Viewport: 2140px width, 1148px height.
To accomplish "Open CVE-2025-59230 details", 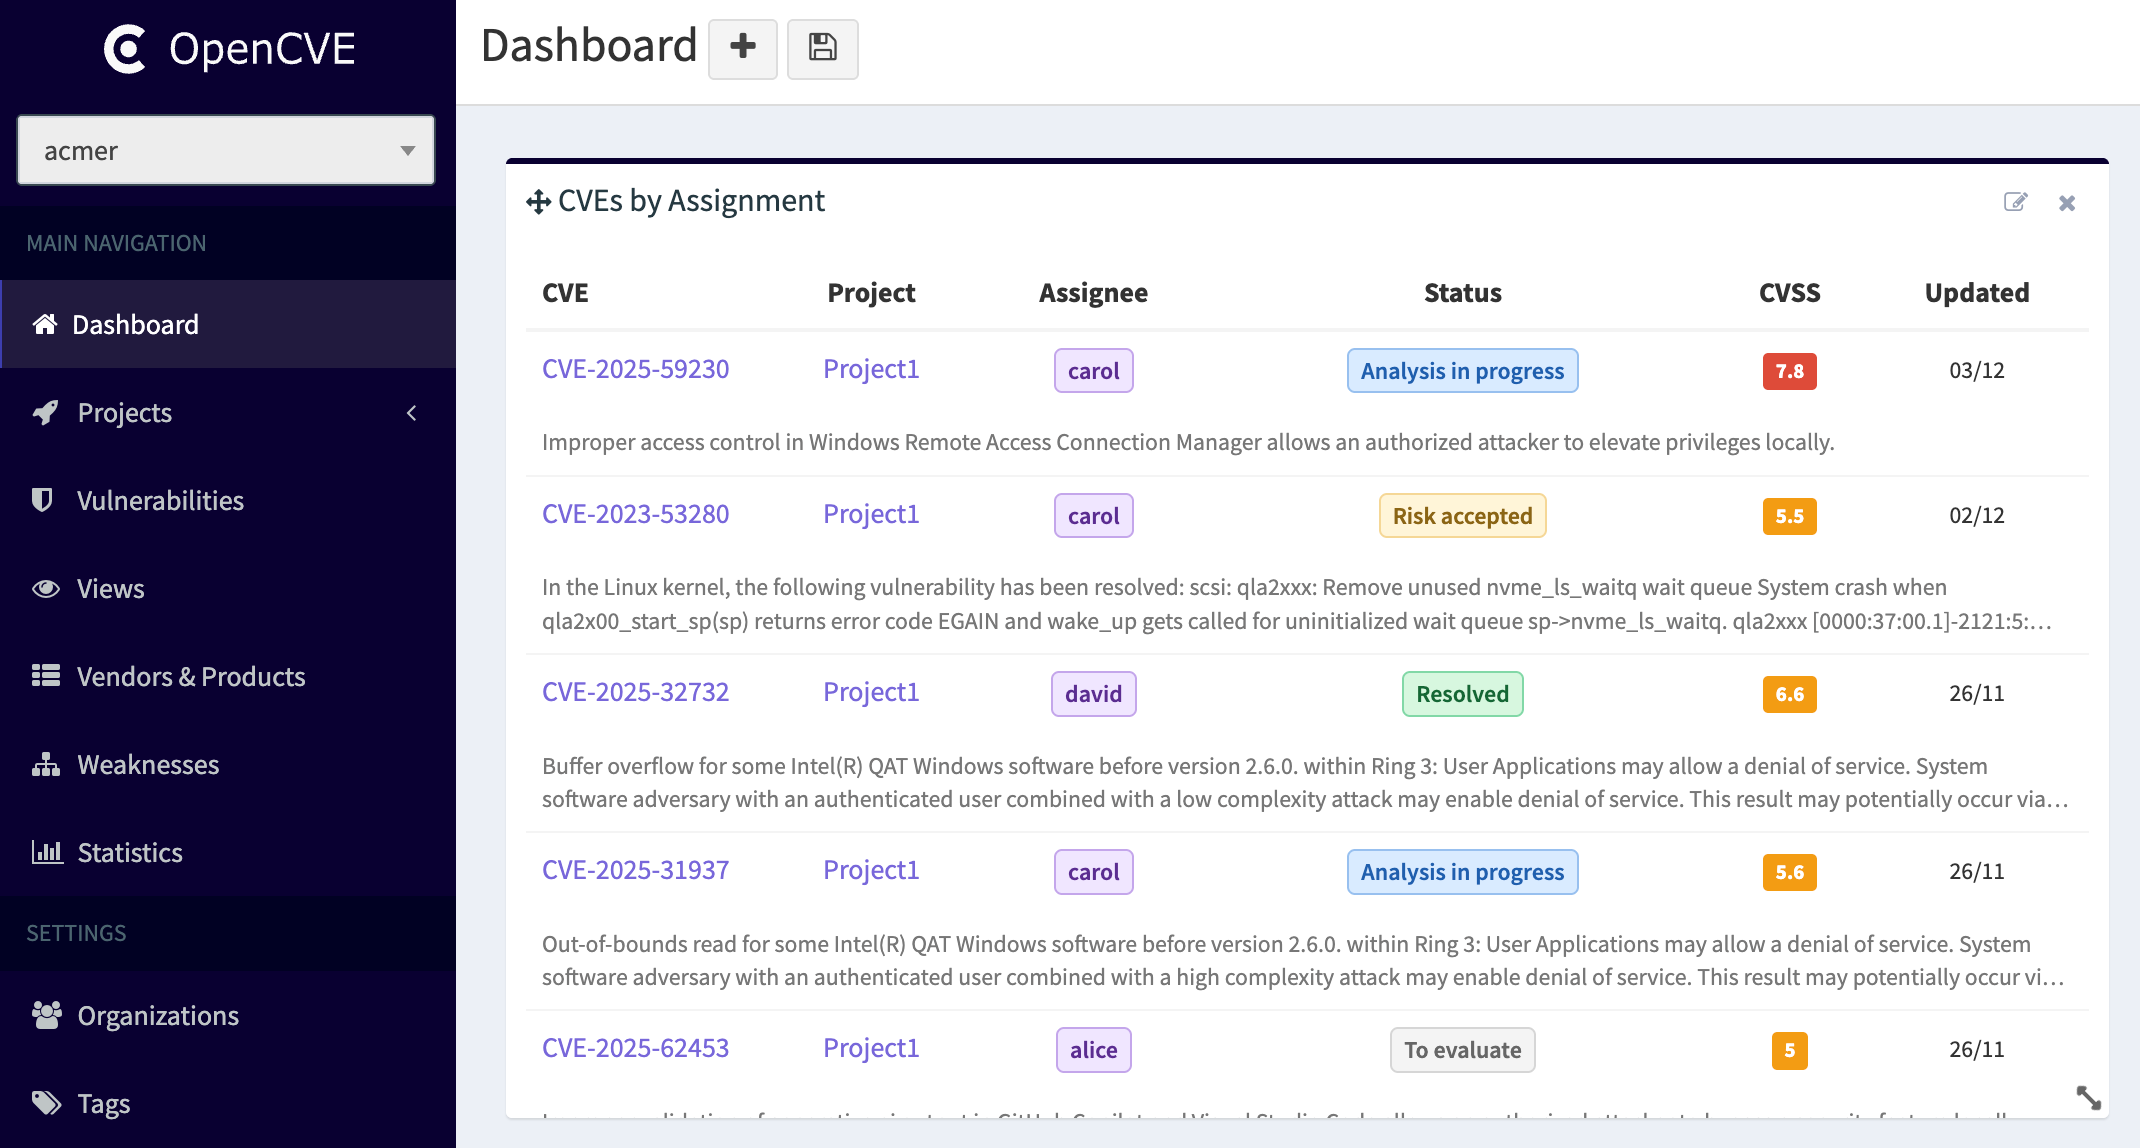I will [635, 369].
